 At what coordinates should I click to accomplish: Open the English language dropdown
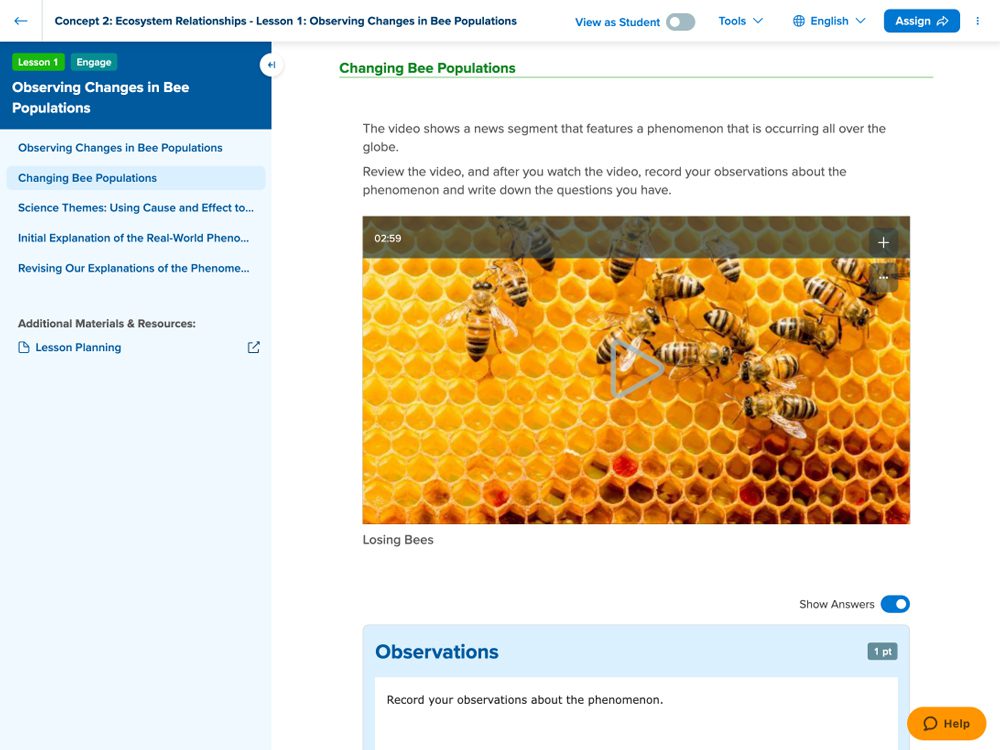(x=829, y=21)
